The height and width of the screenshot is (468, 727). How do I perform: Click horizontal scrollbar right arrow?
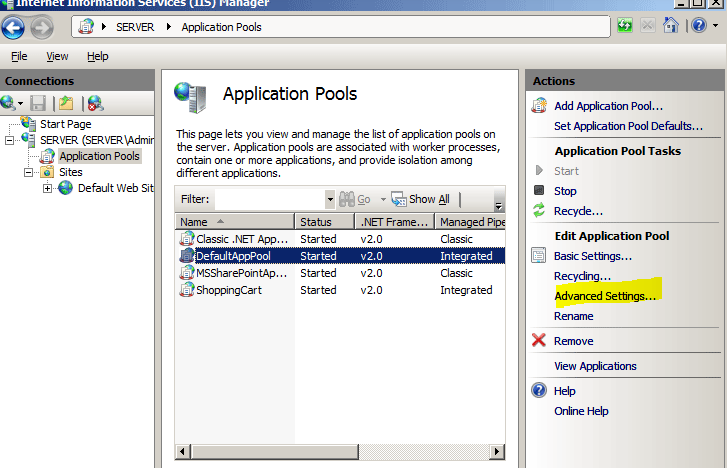(x=497, y=451)
